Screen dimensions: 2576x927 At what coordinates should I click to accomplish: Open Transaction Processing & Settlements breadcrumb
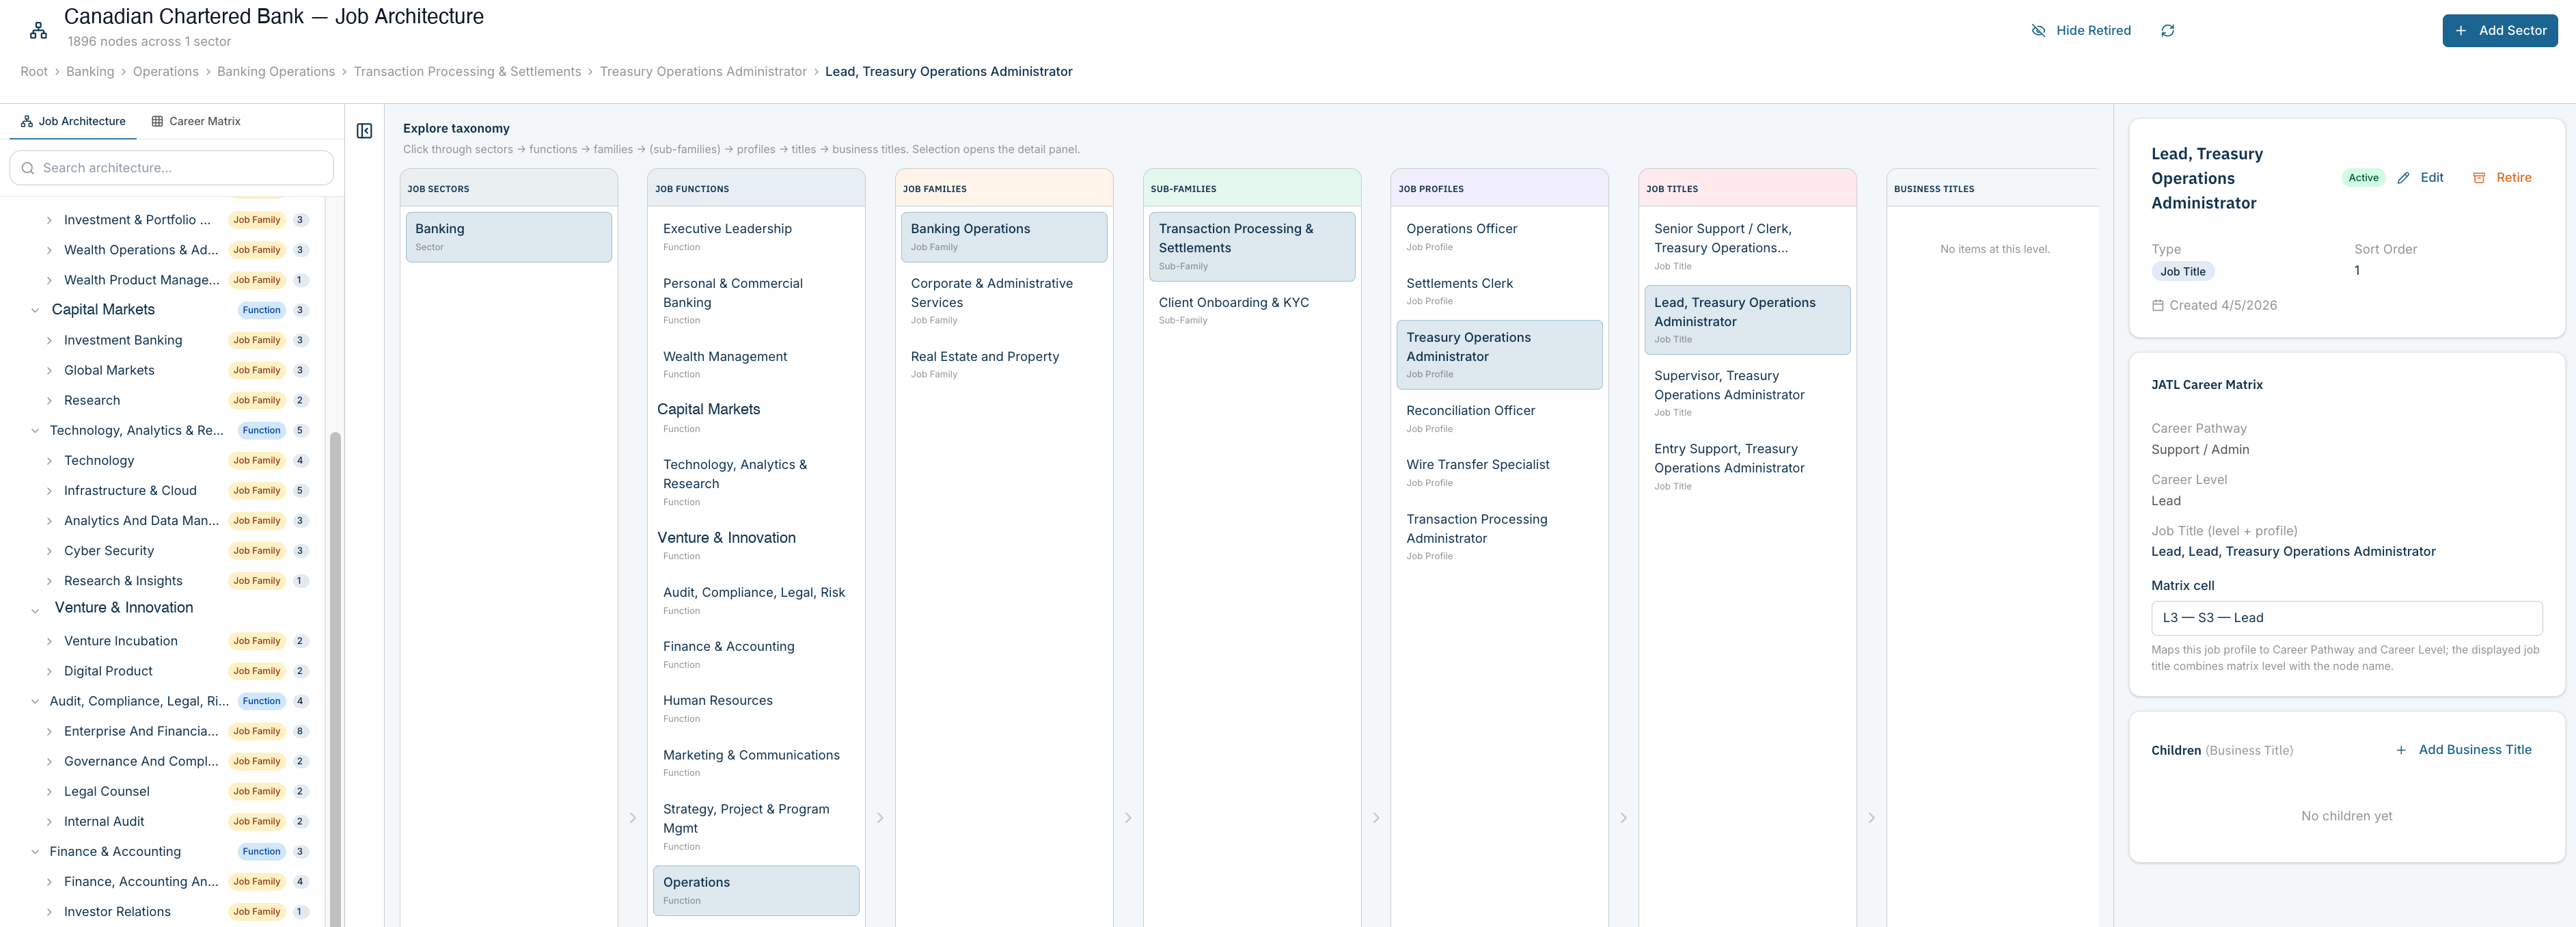[467, 72]
